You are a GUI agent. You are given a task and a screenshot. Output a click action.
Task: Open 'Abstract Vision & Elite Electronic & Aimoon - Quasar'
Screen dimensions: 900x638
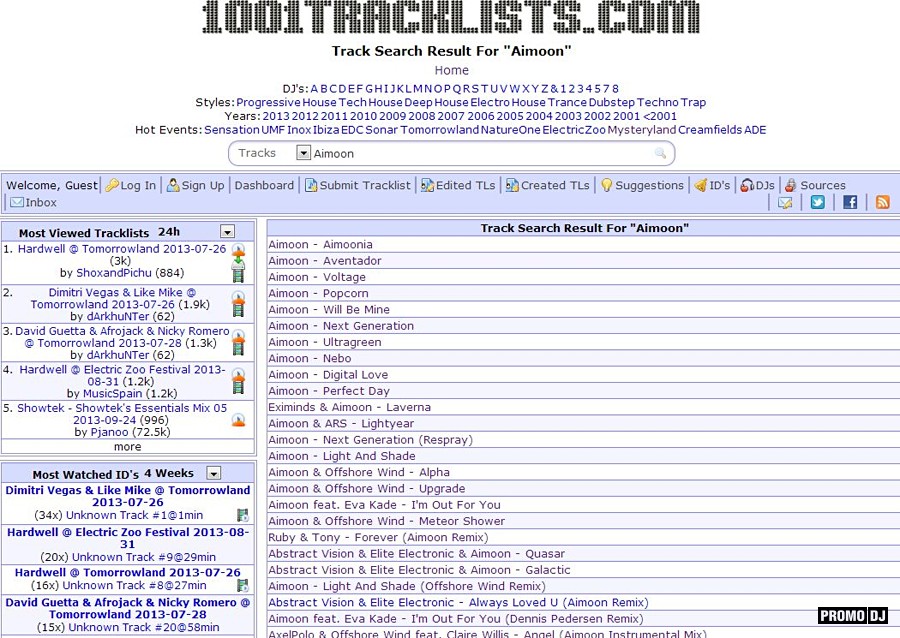[x=417, y=554]
